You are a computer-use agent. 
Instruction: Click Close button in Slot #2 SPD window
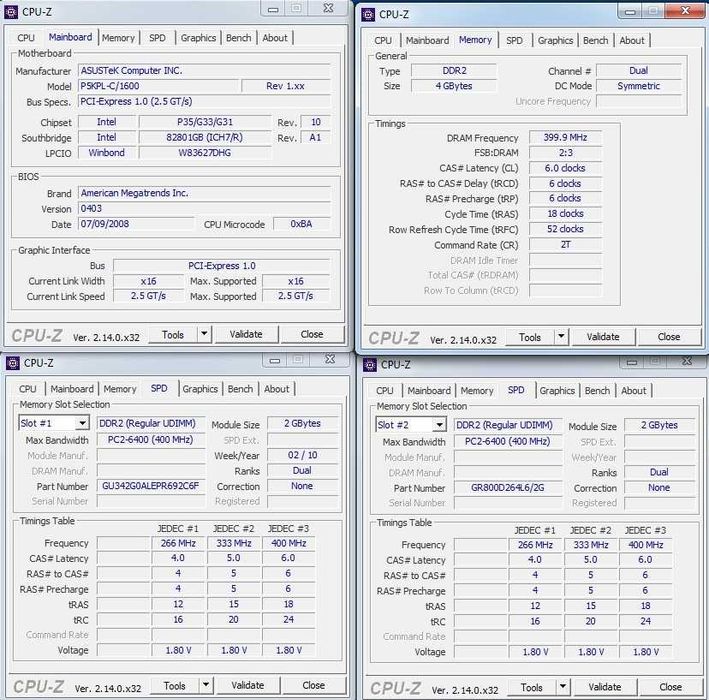[671, 687]
